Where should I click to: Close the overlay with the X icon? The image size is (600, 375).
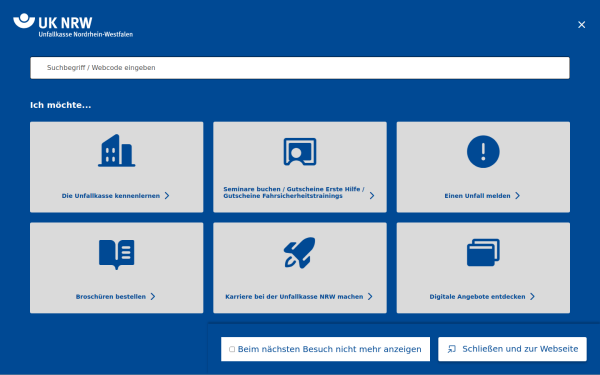(581, 25)
